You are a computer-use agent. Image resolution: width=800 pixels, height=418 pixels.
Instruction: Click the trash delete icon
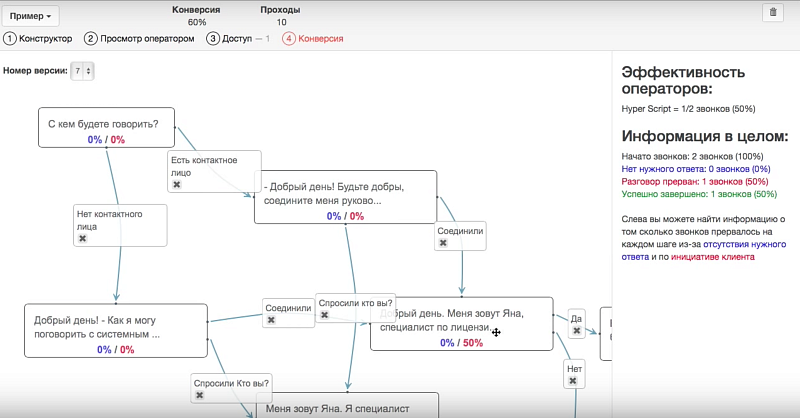tap(771, 13)
